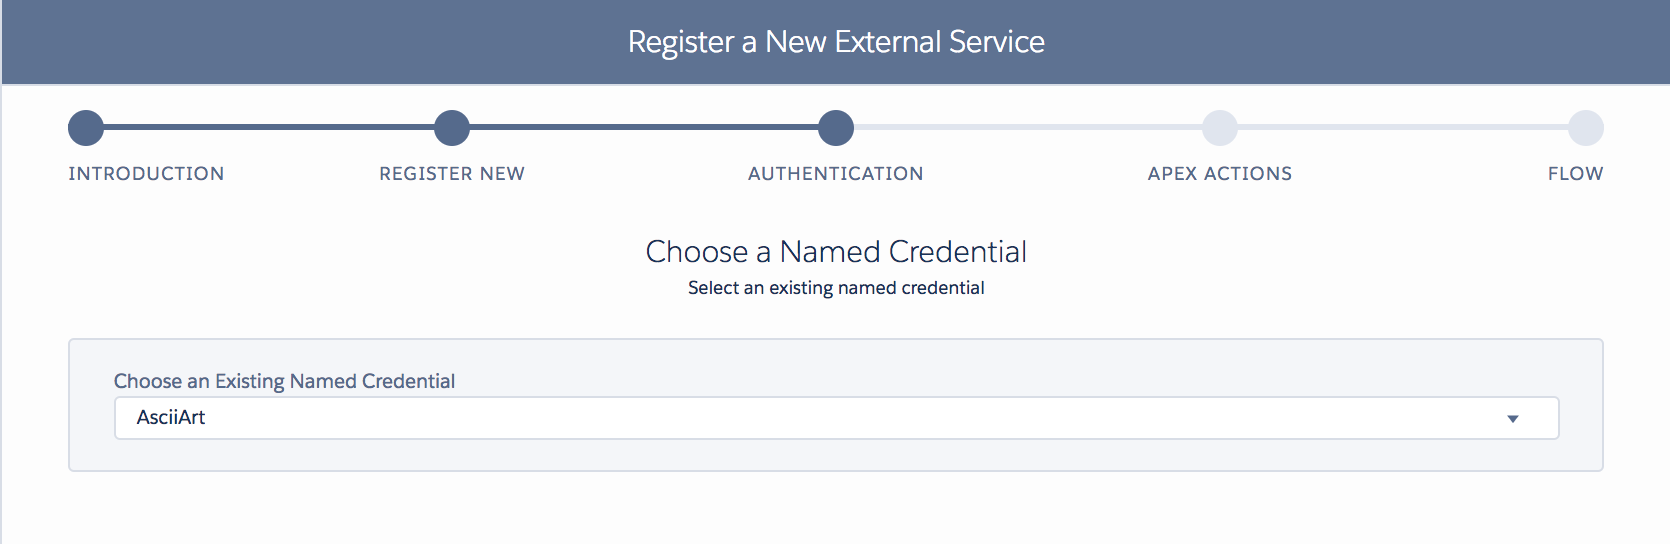Click the 'Choose a Named Credential' heading
The width and height of the screenshot is (1670, 544).
tap(836, 252)
